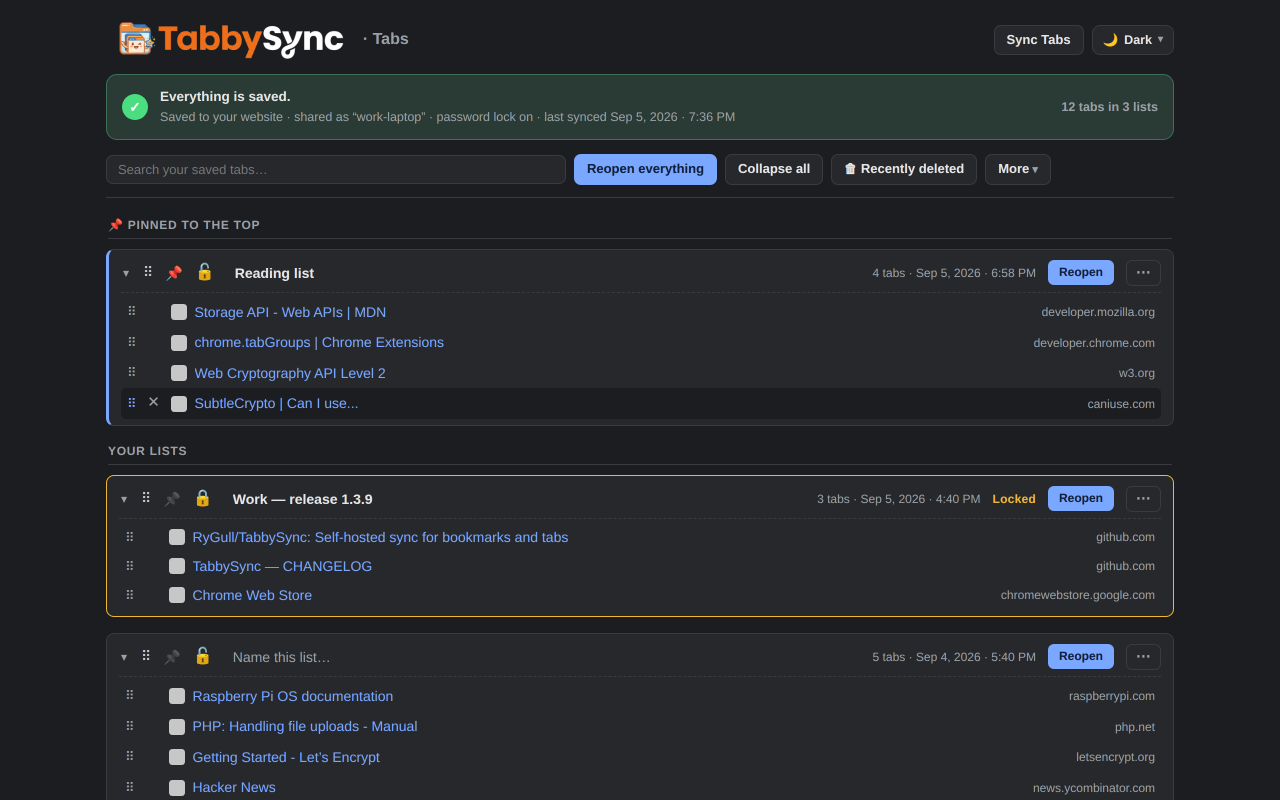The image size is (1280, 800).
Task: Click the Collapse all button
Action: 774,169
